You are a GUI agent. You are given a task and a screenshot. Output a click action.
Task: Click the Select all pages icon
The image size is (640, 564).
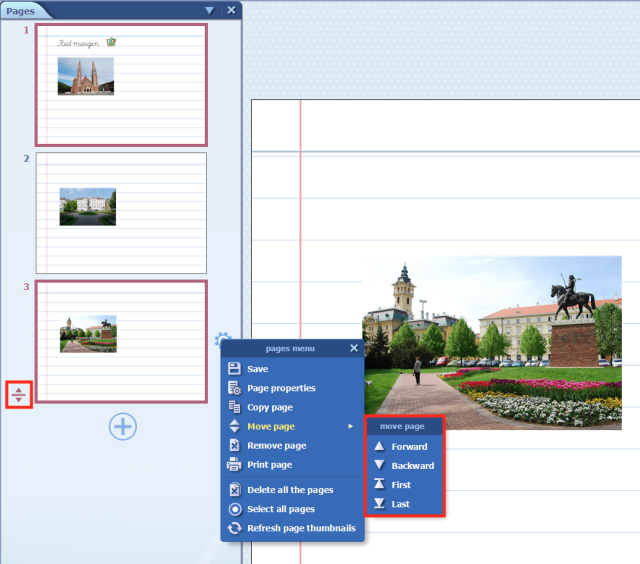(234, 509)
